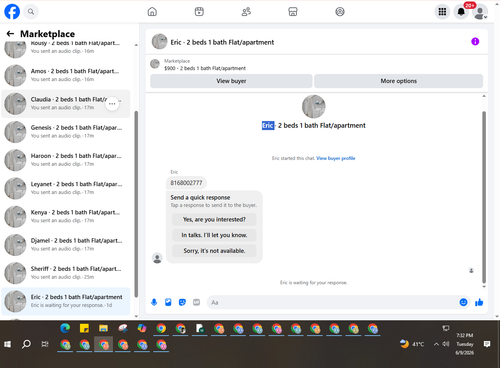Open the Leyanet conversation
The width and height of the screenshot is (500, 368).
pos(66,188)
